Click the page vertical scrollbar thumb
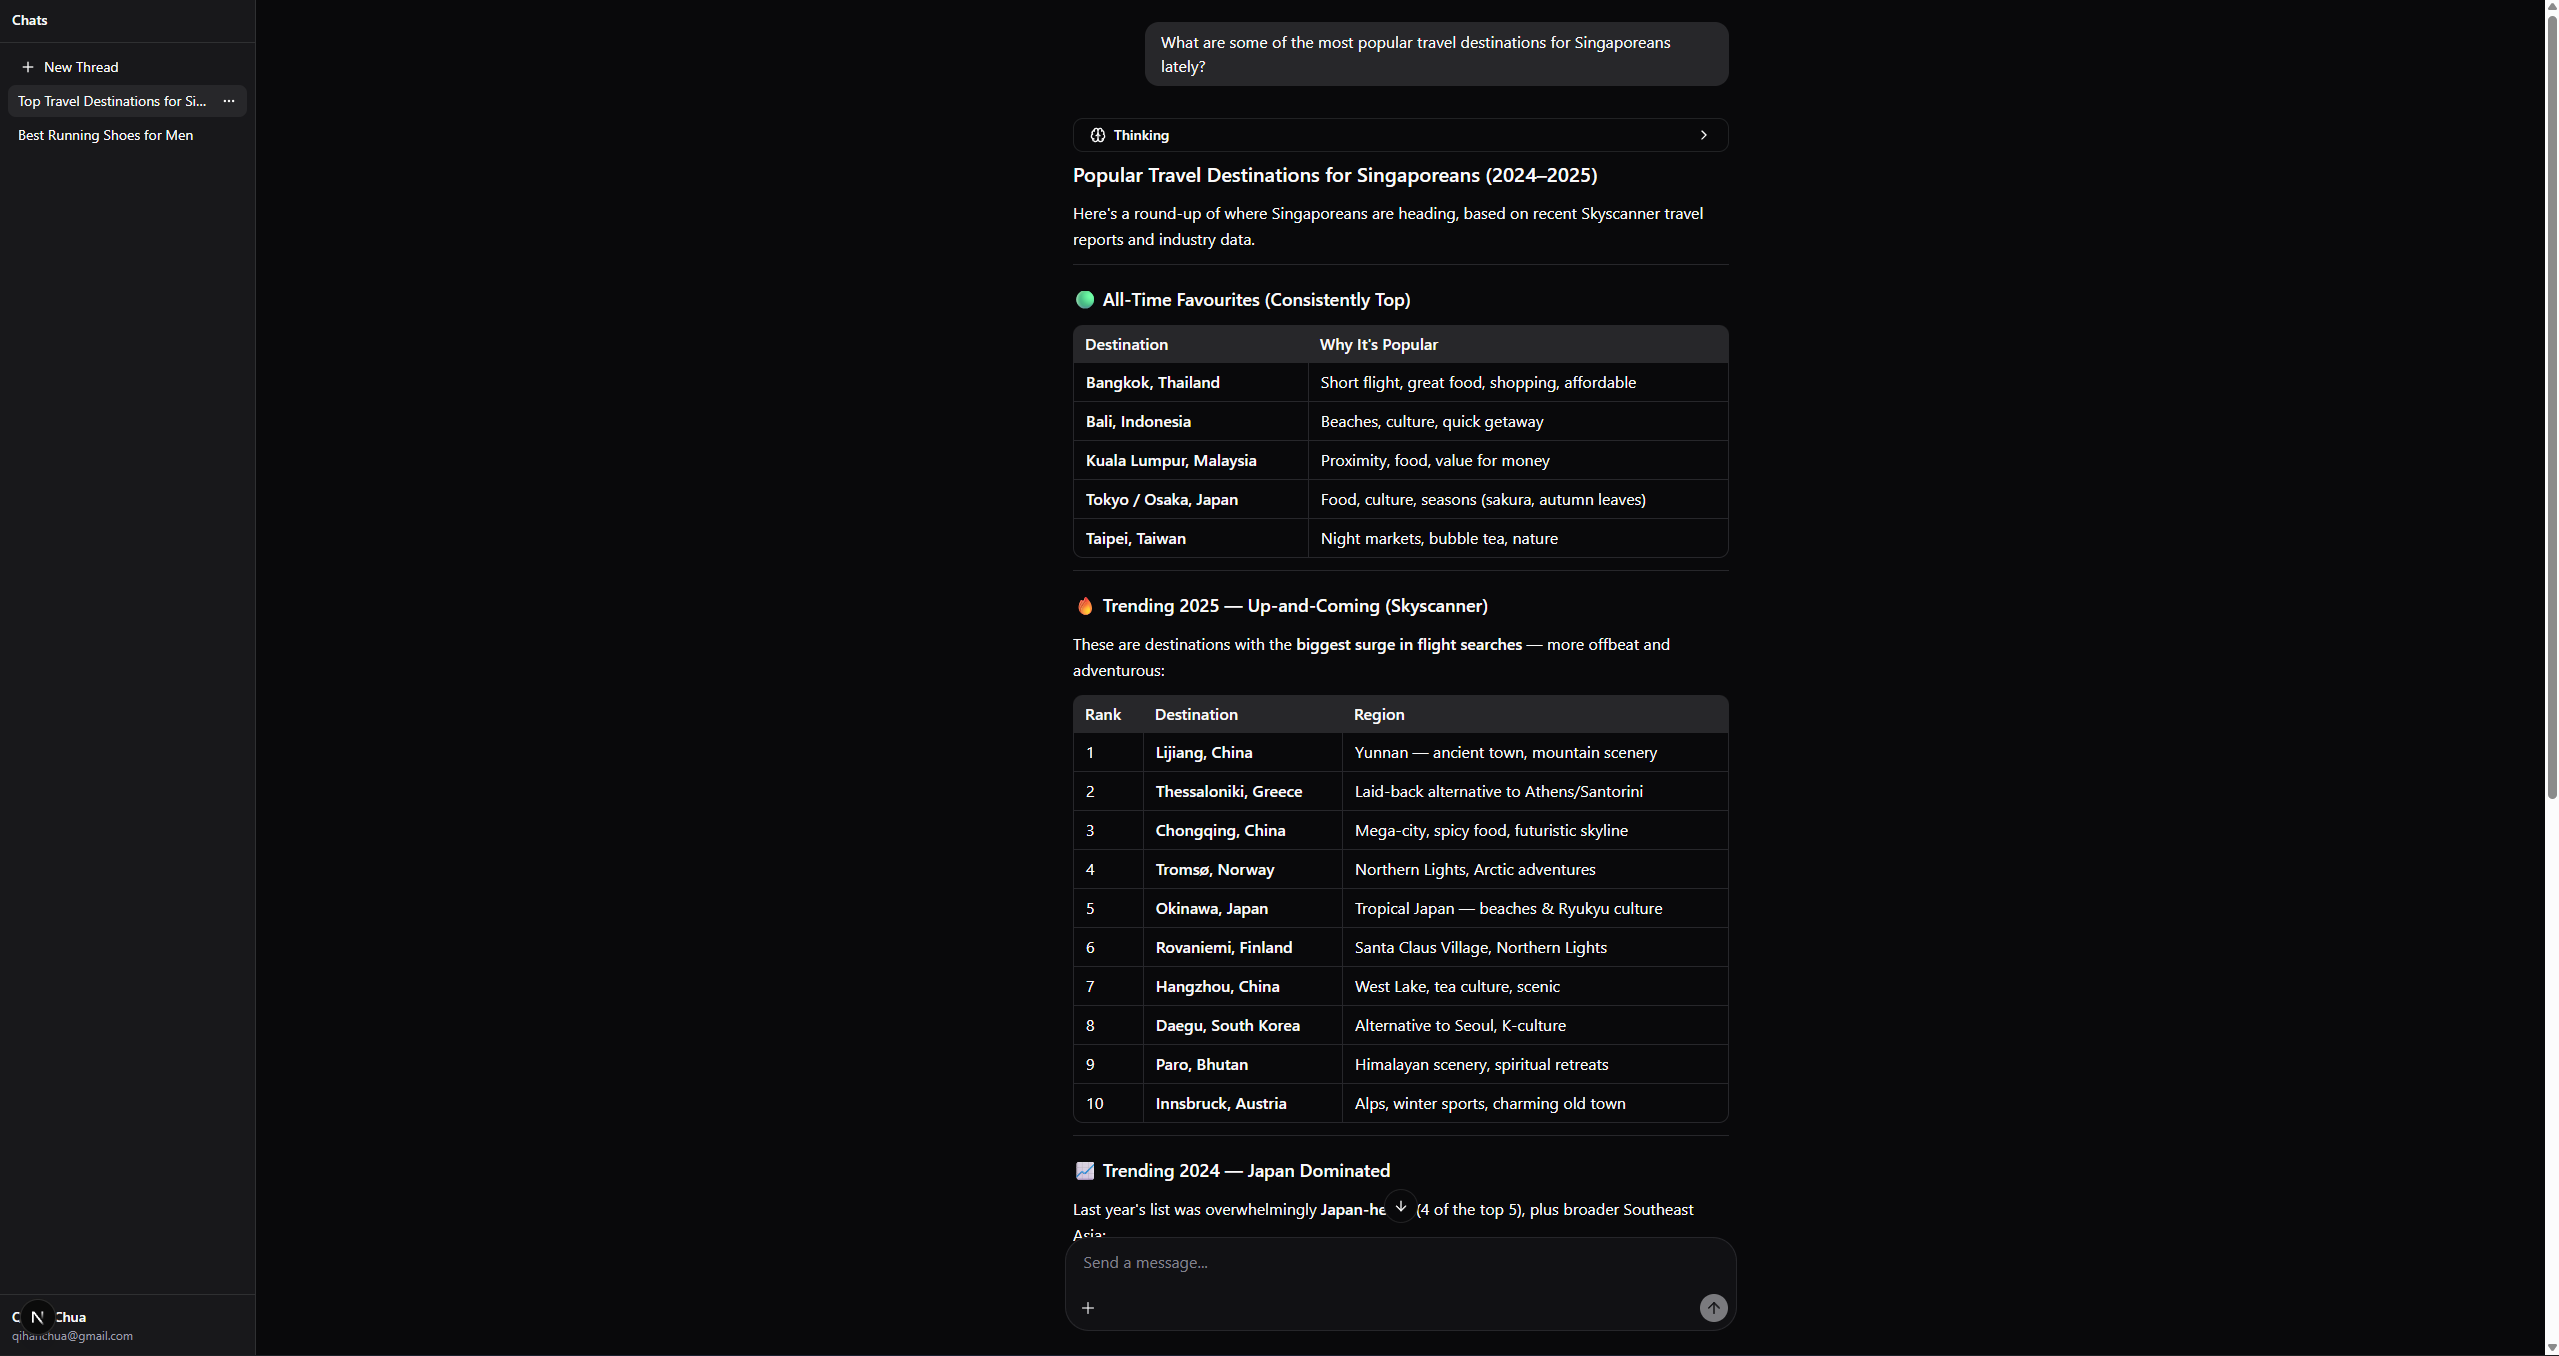The height and width of the screenshot is (1356, 2559). pos(2551,405)
